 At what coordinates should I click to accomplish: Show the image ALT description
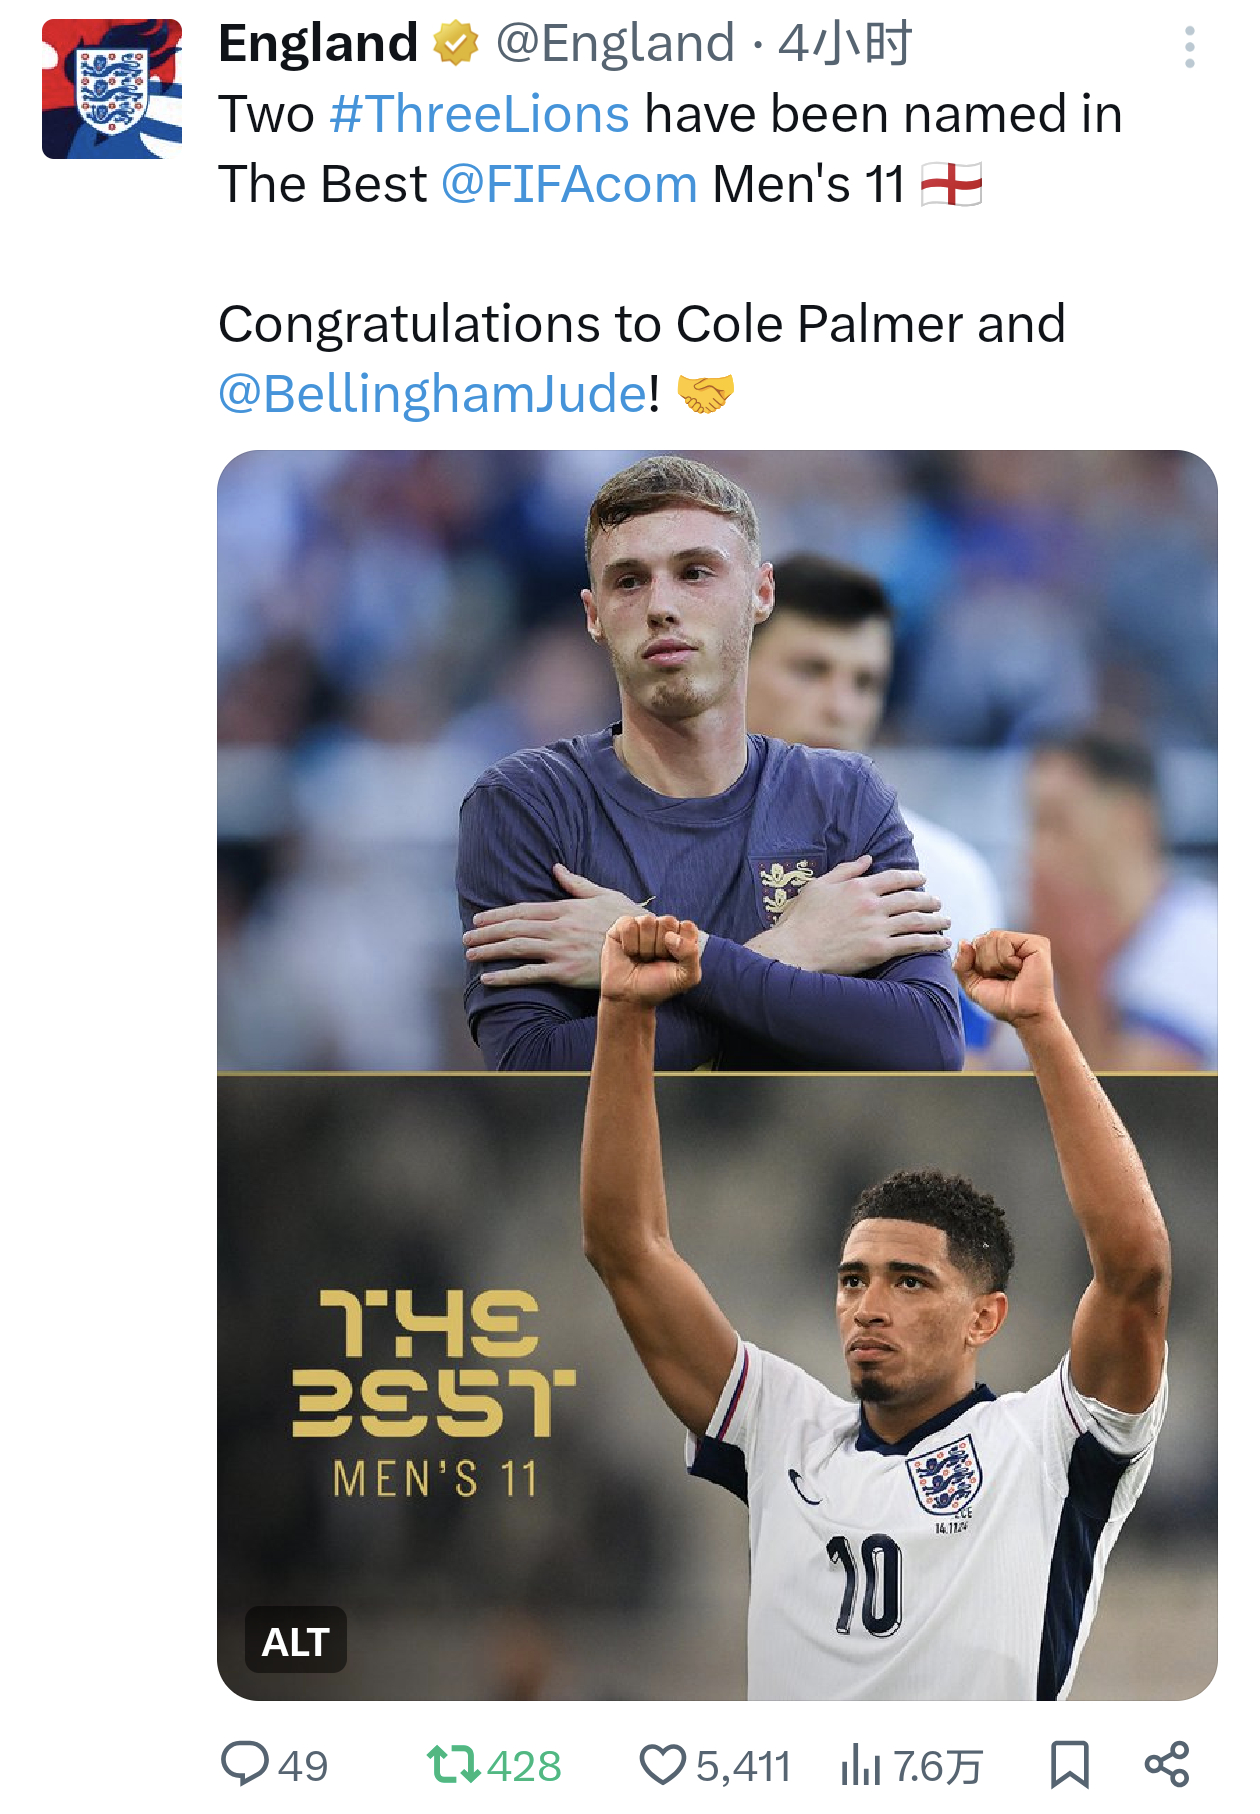(x=296, y=1641)
